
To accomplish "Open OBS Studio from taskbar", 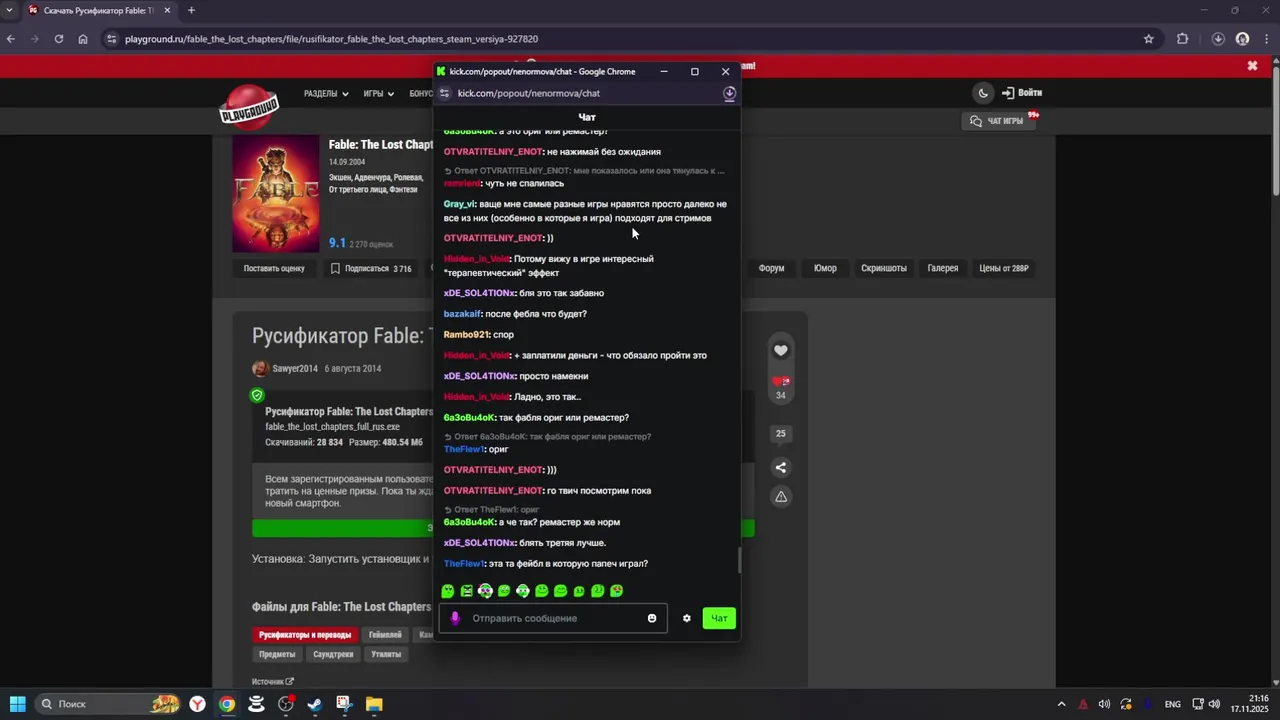I will (x=286, y=704).
